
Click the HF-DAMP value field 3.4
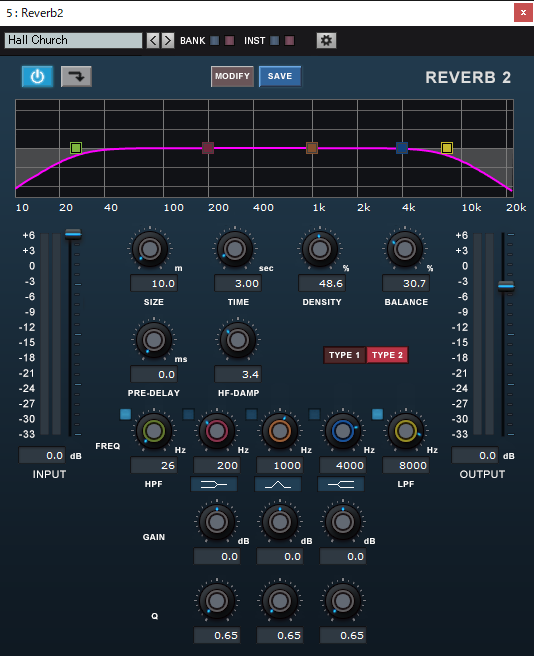coord(238,374)
